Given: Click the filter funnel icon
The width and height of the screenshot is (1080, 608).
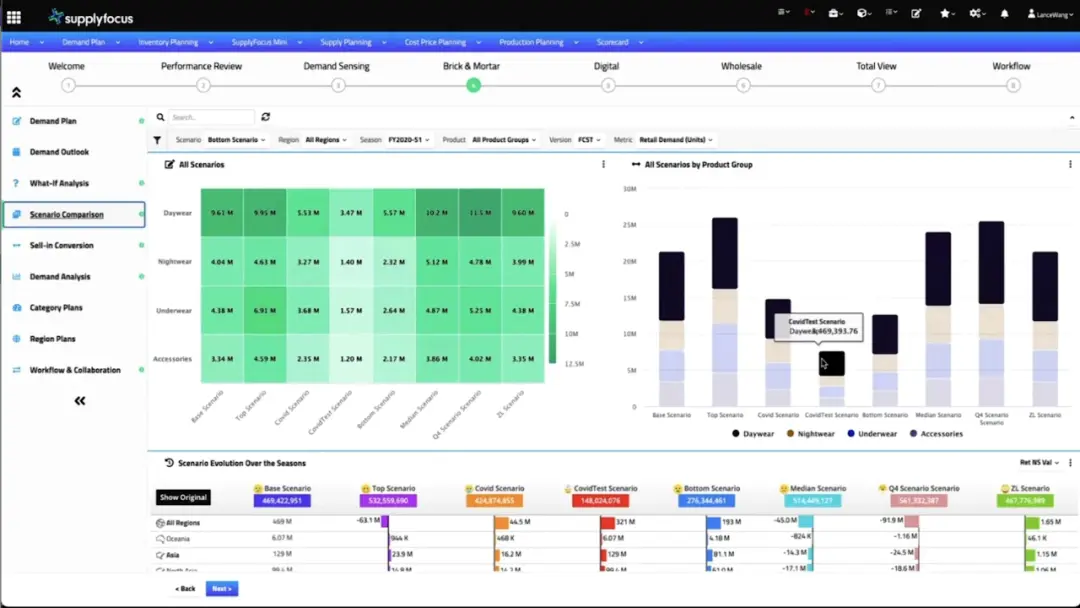Looking at the screenshot, I should [x=157, y=140].
